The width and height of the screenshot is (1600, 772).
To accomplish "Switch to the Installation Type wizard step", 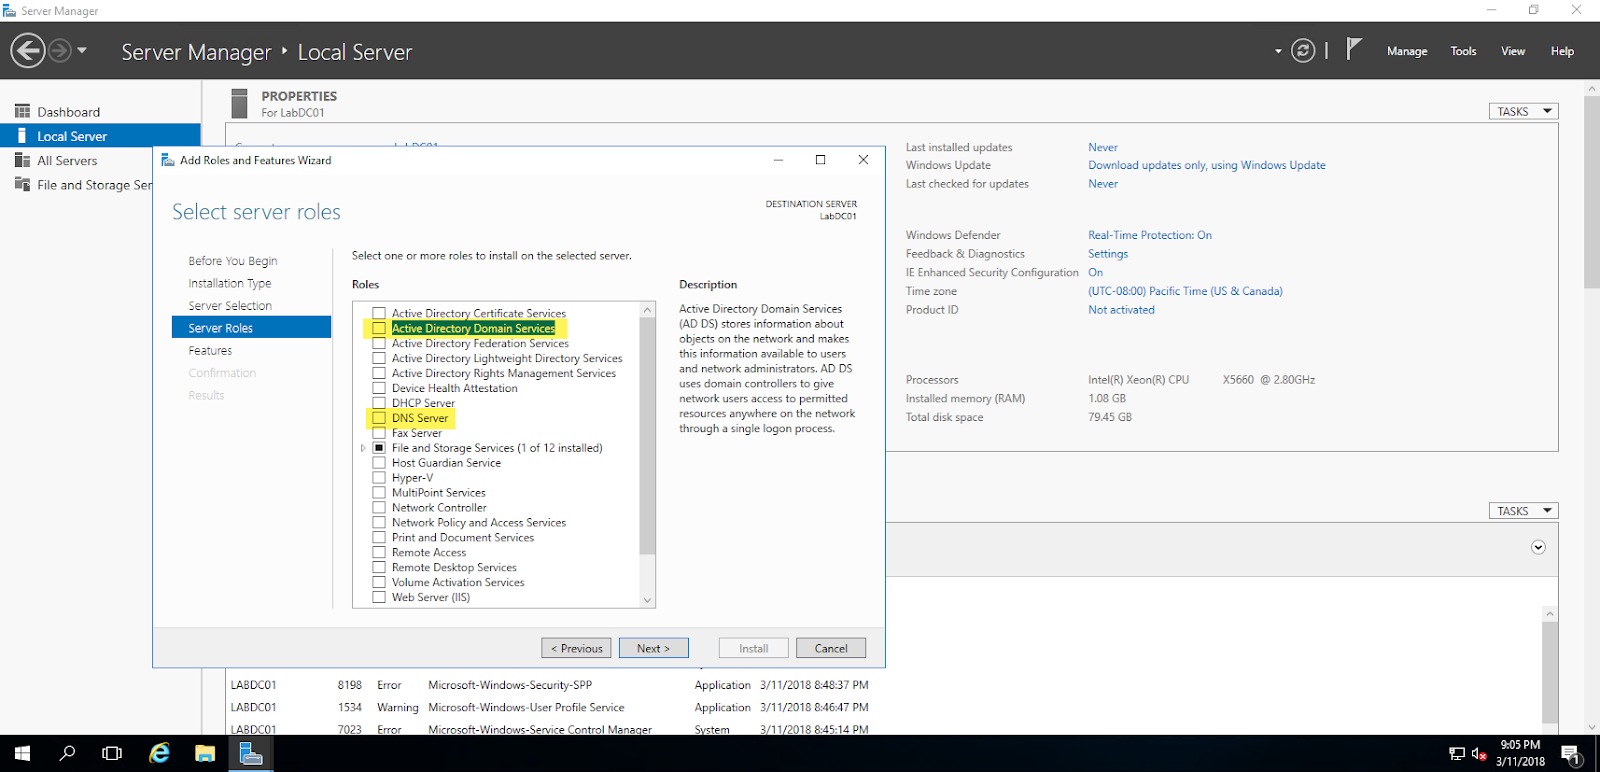I will click(230, 283).
